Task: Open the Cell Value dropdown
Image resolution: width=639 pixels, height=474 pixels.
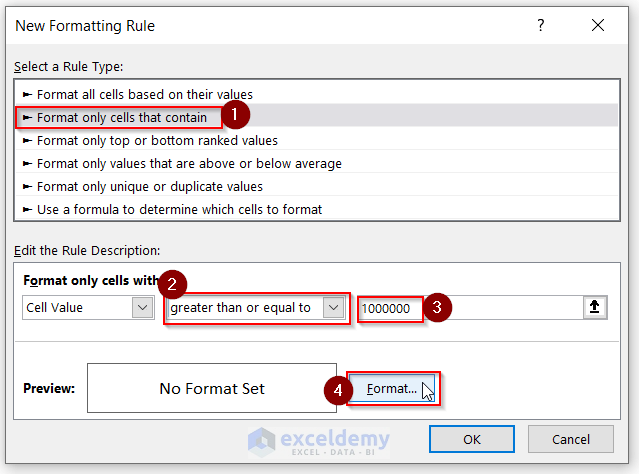Action: [142, 308]
